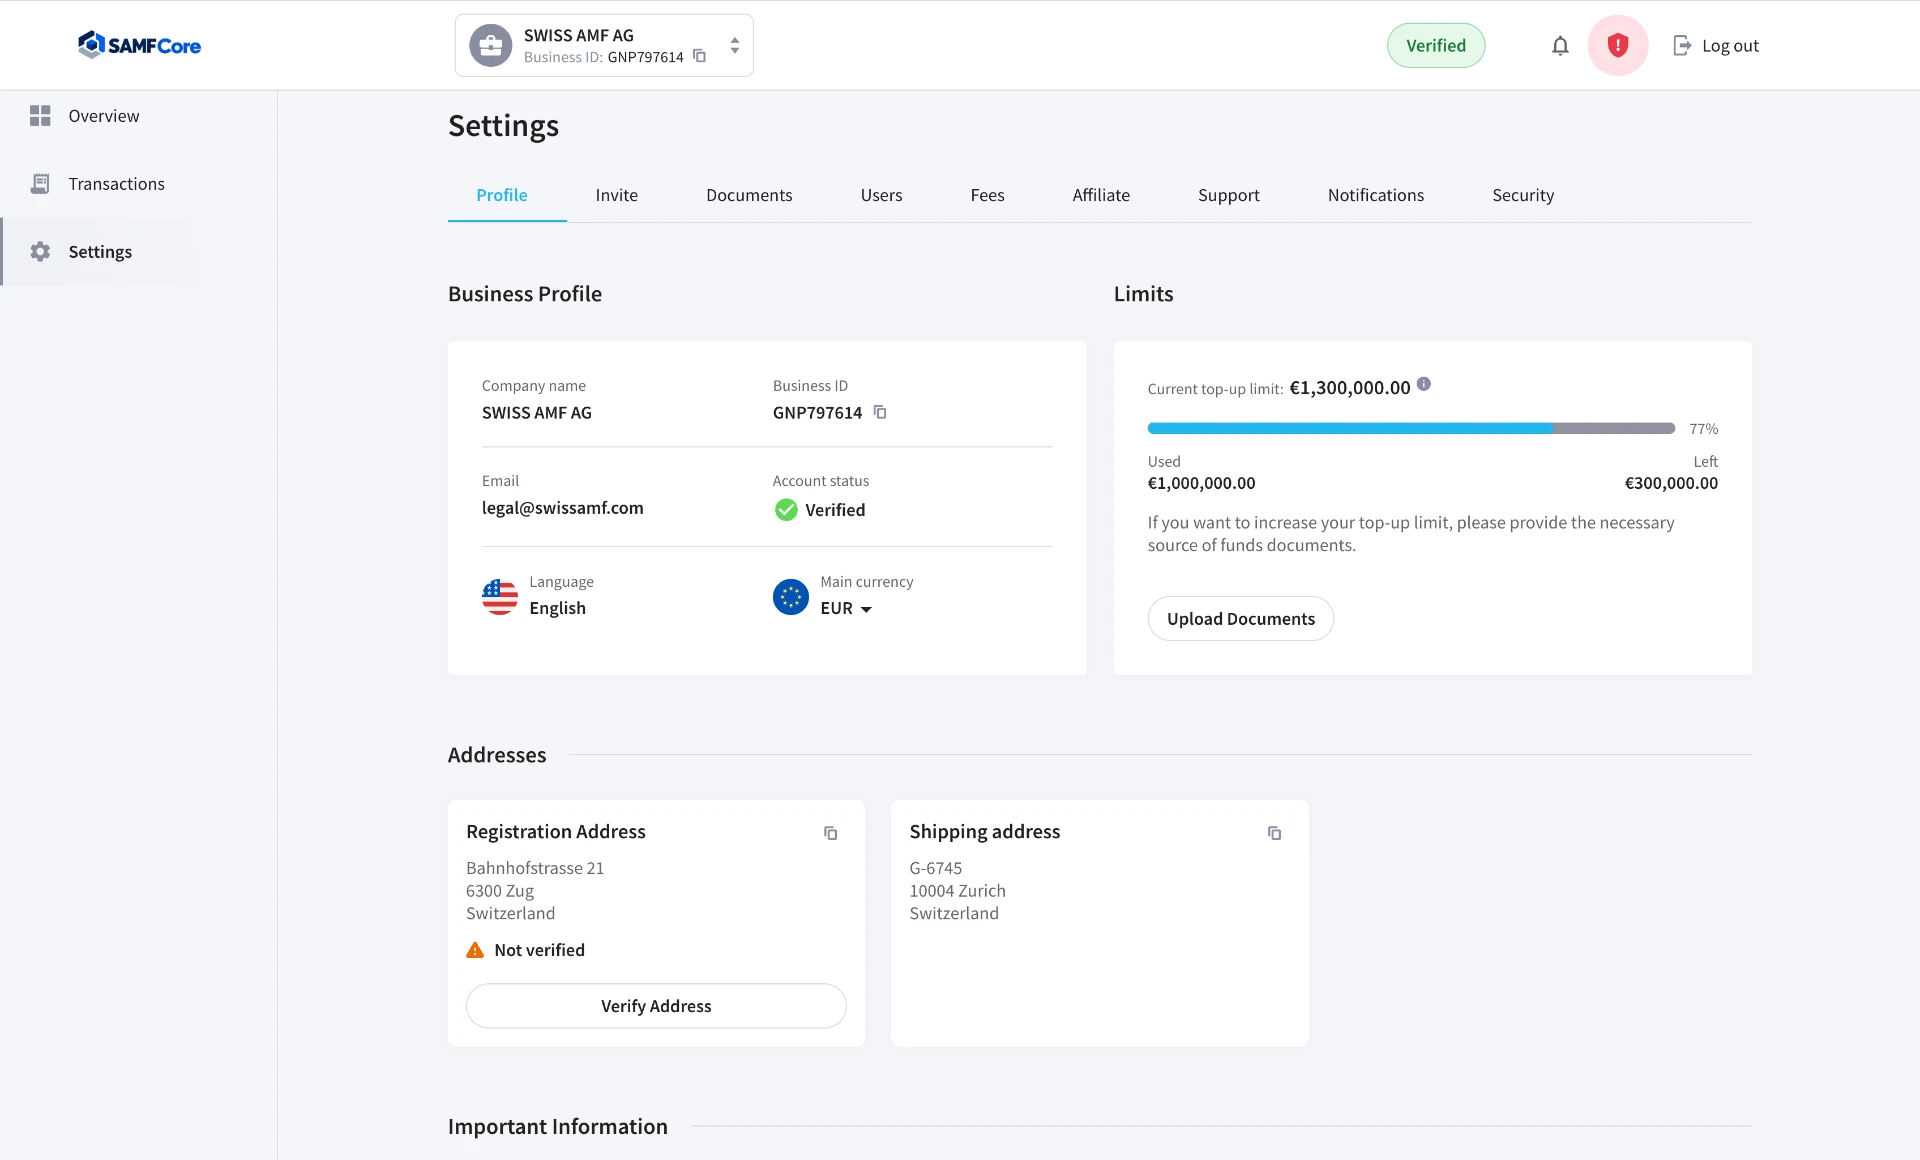
Task: Click the company name SWISS AMF AG in profile
Action: 537,413
